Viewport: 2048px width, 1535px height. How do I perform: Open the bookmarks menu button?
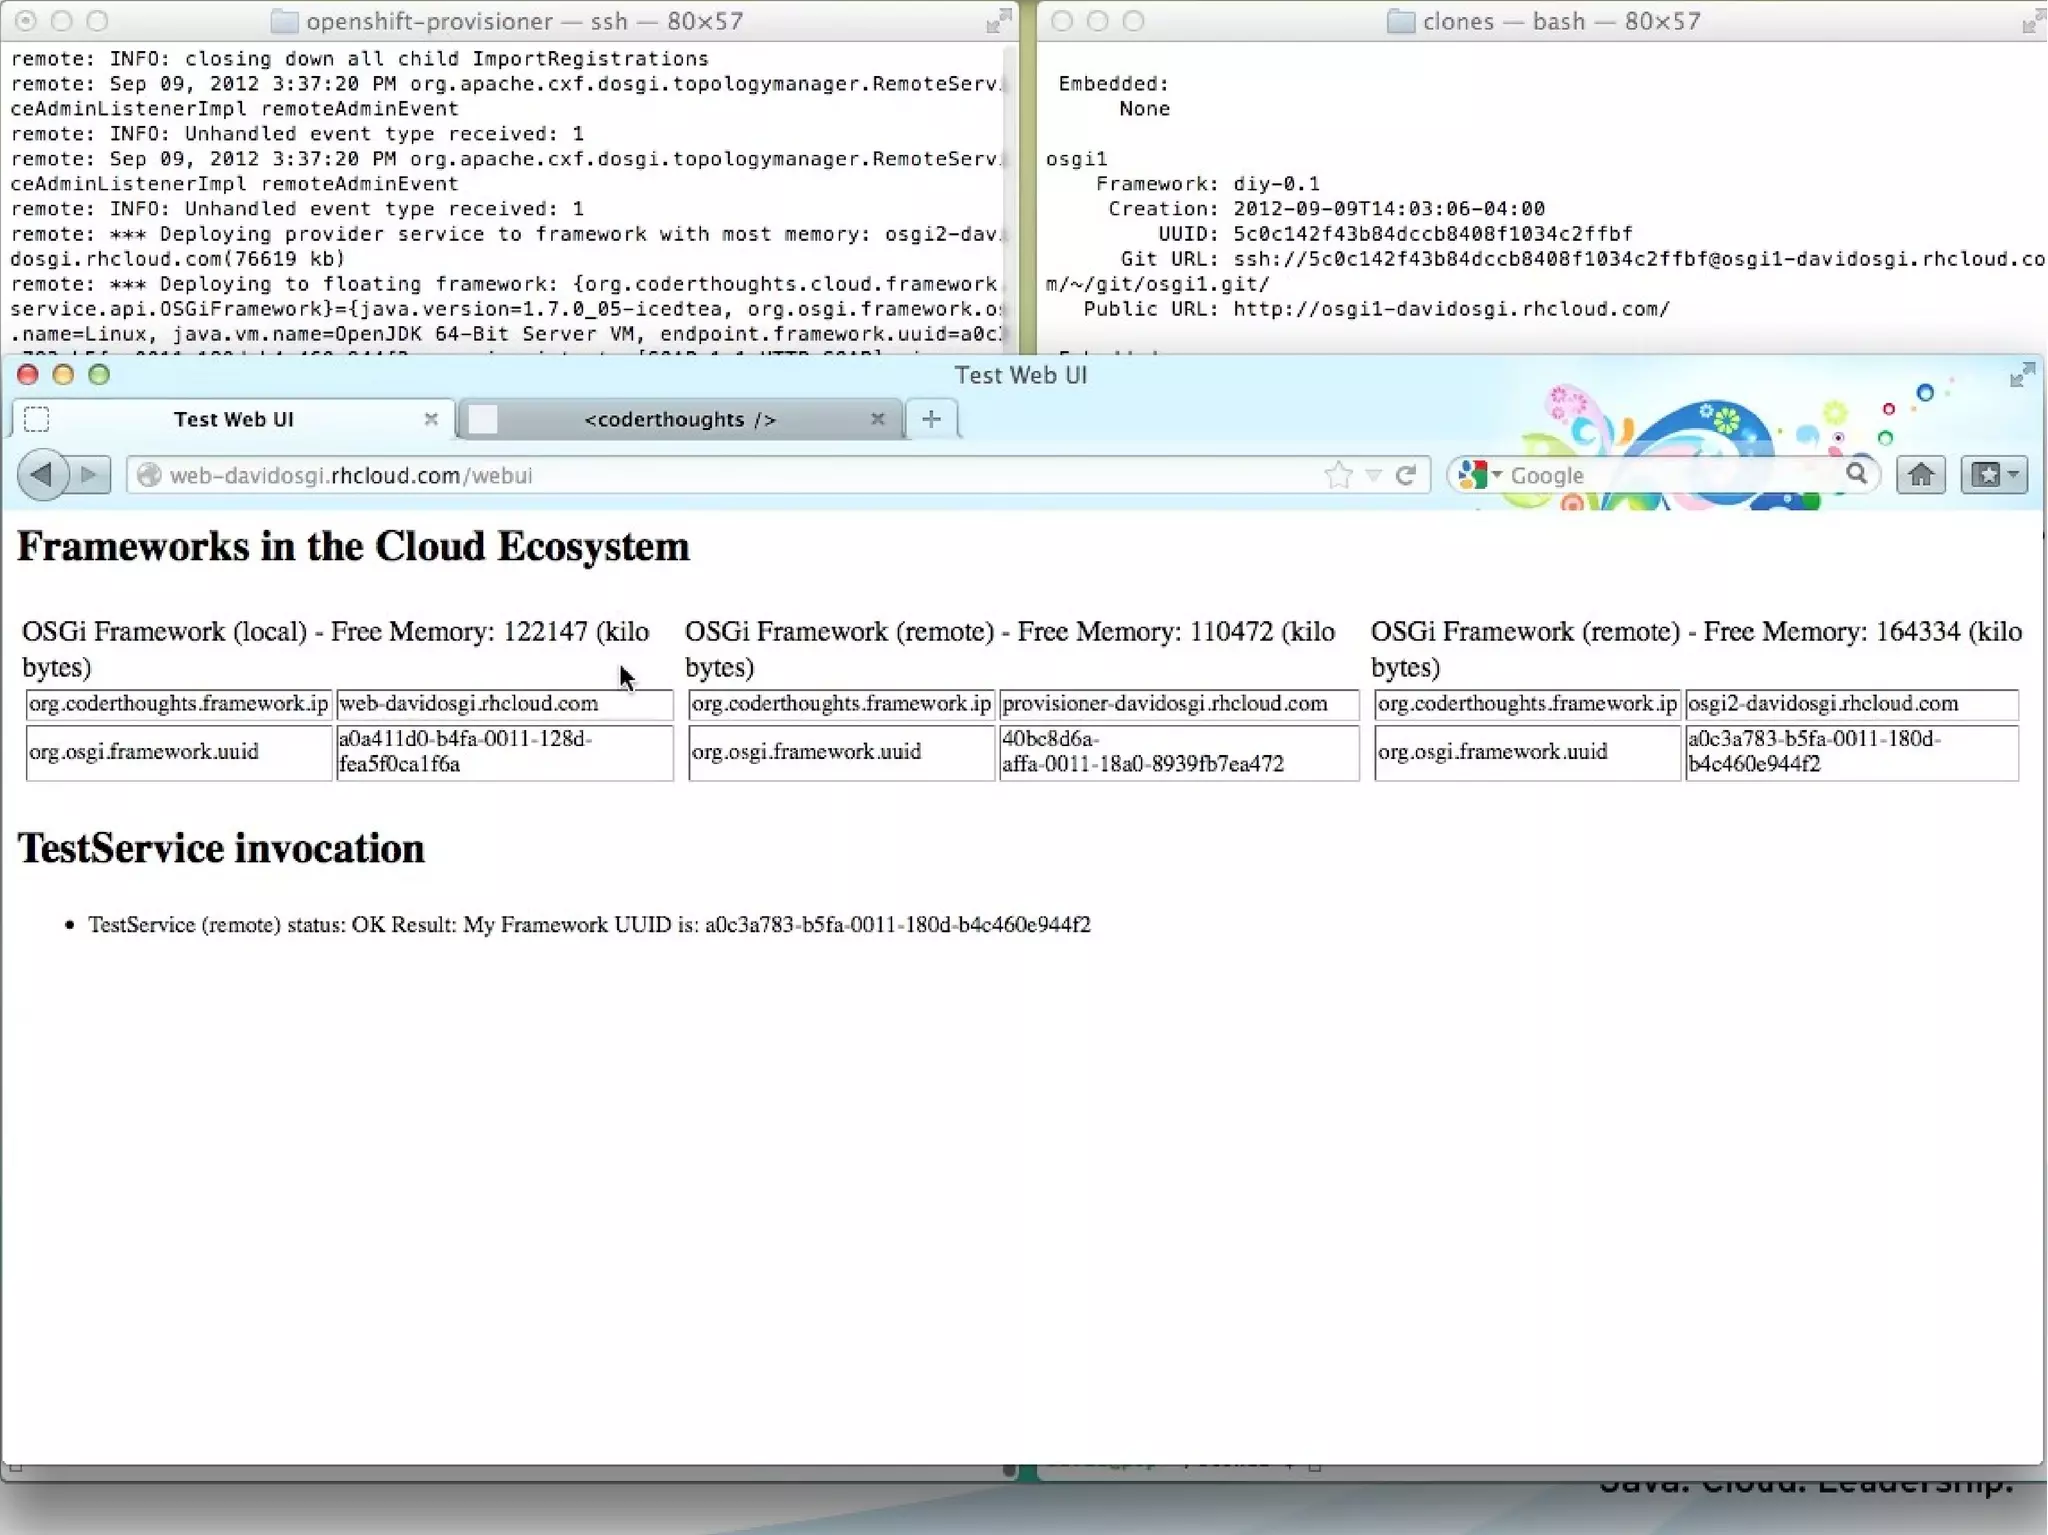point(1994,474)
